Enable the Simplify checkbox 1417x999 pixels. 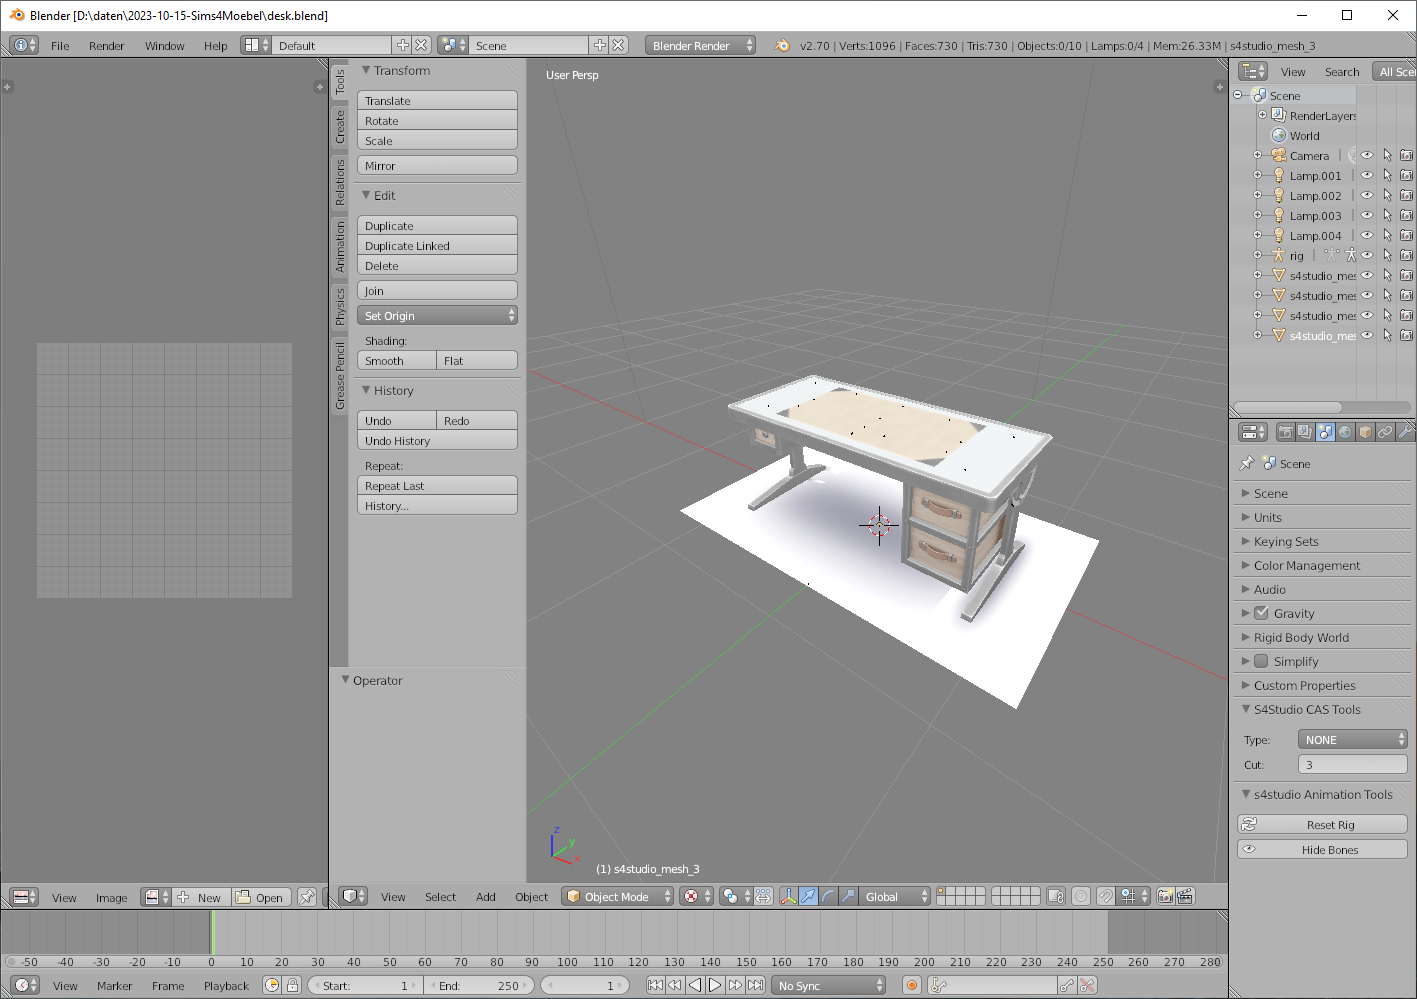[1261, 661]
